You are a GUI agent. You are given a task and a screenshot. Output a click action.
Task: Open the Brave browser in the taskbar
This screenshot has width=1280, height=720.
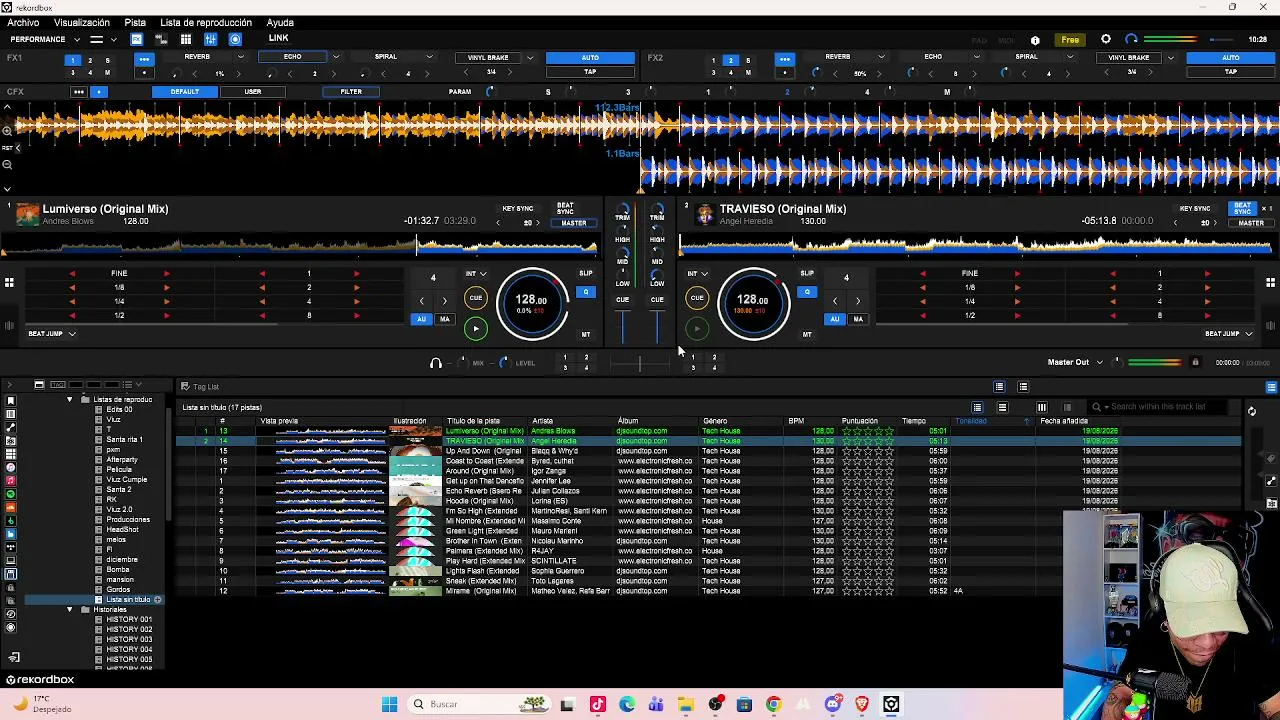click(862, 704)
